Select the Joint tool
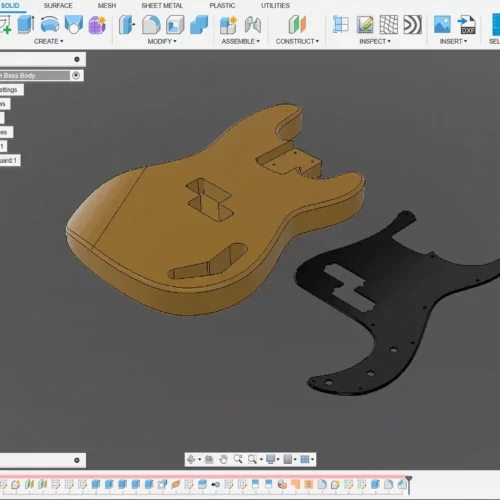500x500 pixels. (253, 24)
